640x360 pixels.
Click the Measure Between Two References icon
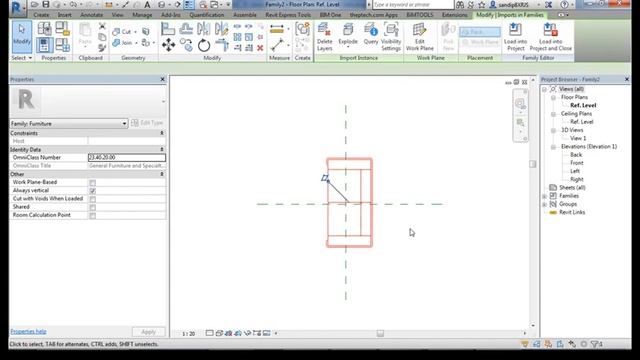click(x=277, y=45)
